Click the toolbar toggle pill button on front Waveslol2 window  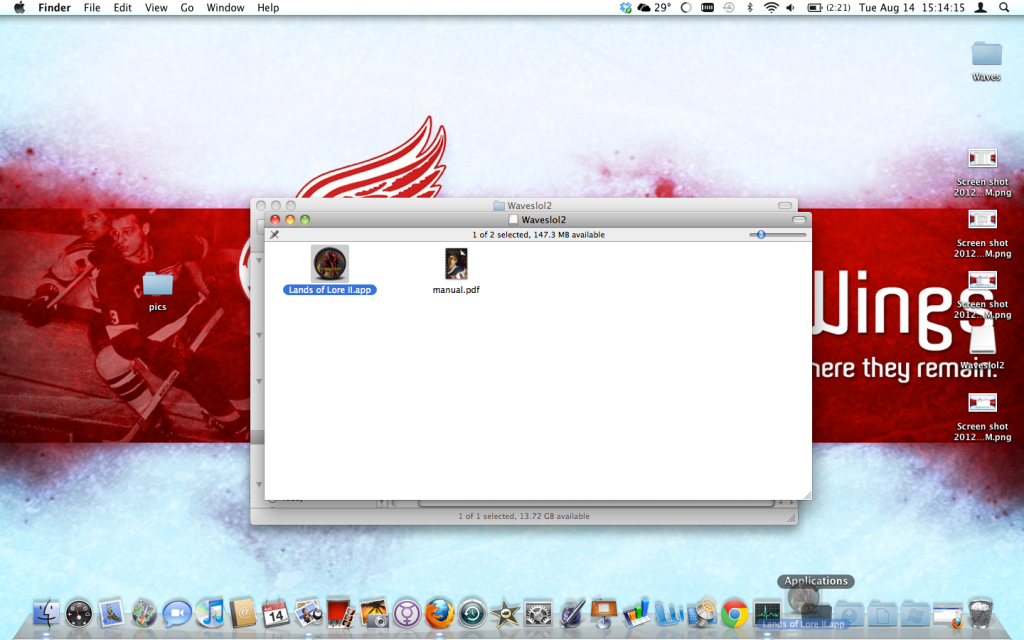click(799, 219)
